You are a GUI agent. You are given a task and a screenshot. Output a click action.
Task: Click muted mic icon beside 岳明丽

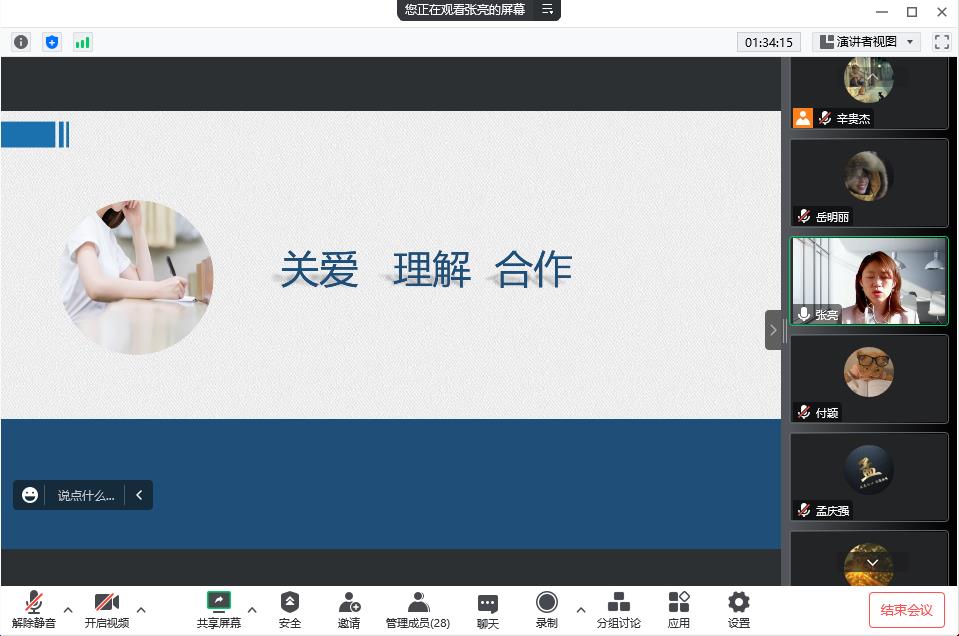[x=804, y=216]
